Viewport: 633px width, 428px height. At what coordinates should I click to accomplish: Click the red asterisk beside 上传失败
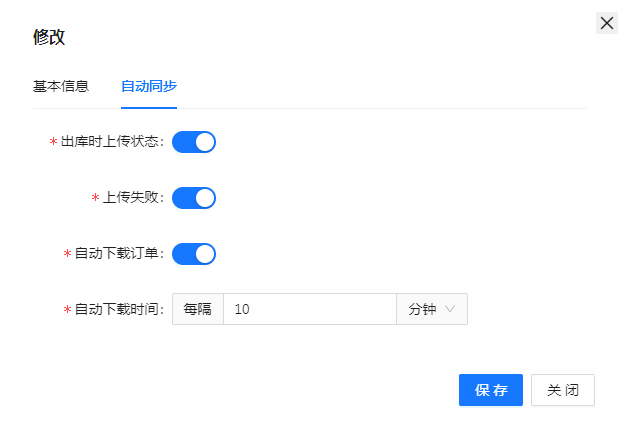pos(95,199)
